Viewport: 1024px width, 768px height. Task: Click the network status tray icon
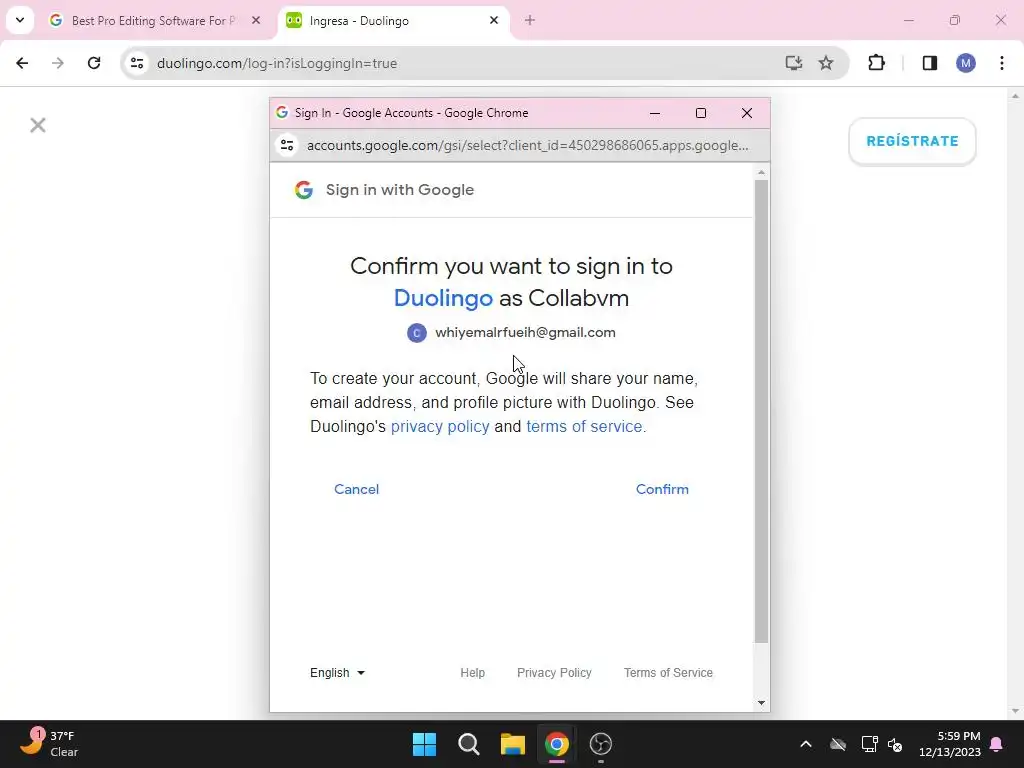click(869, 744)
